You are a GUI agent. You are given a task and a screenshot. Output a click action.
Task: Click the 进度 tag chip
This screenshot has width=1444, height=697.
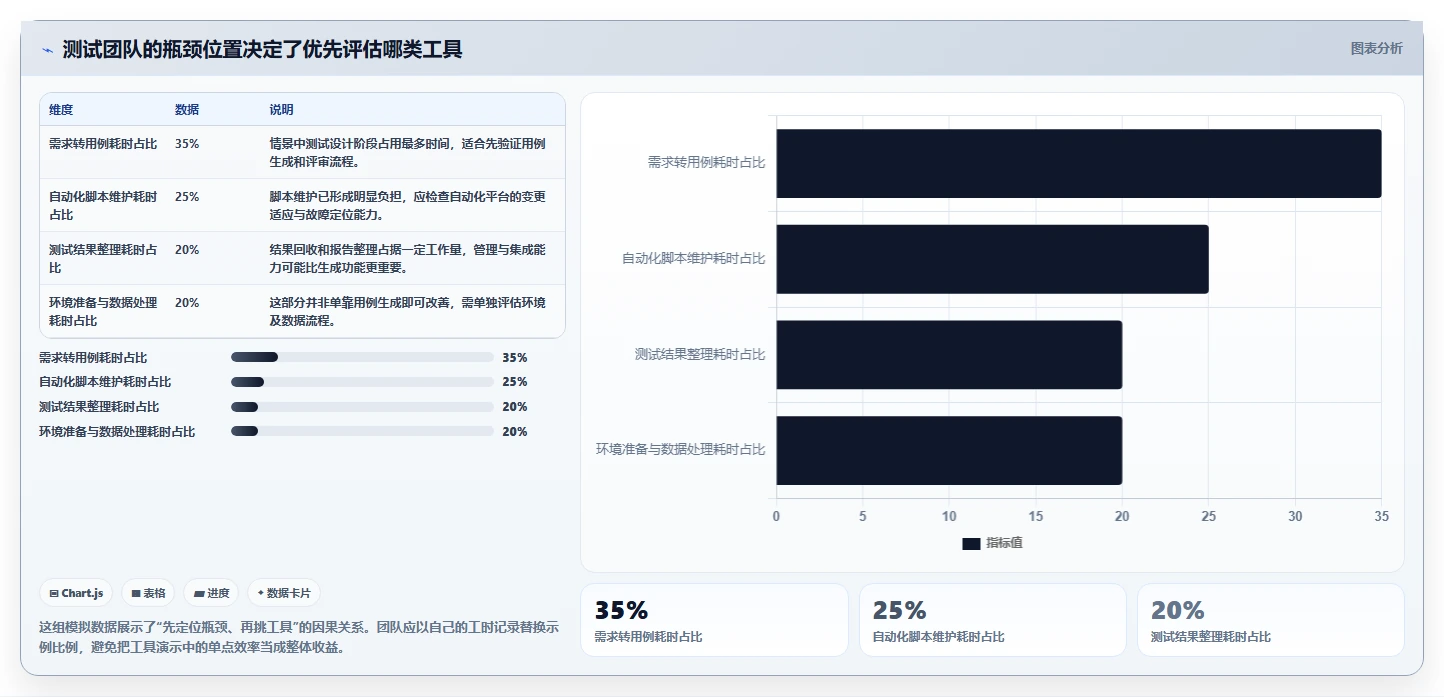212,593
